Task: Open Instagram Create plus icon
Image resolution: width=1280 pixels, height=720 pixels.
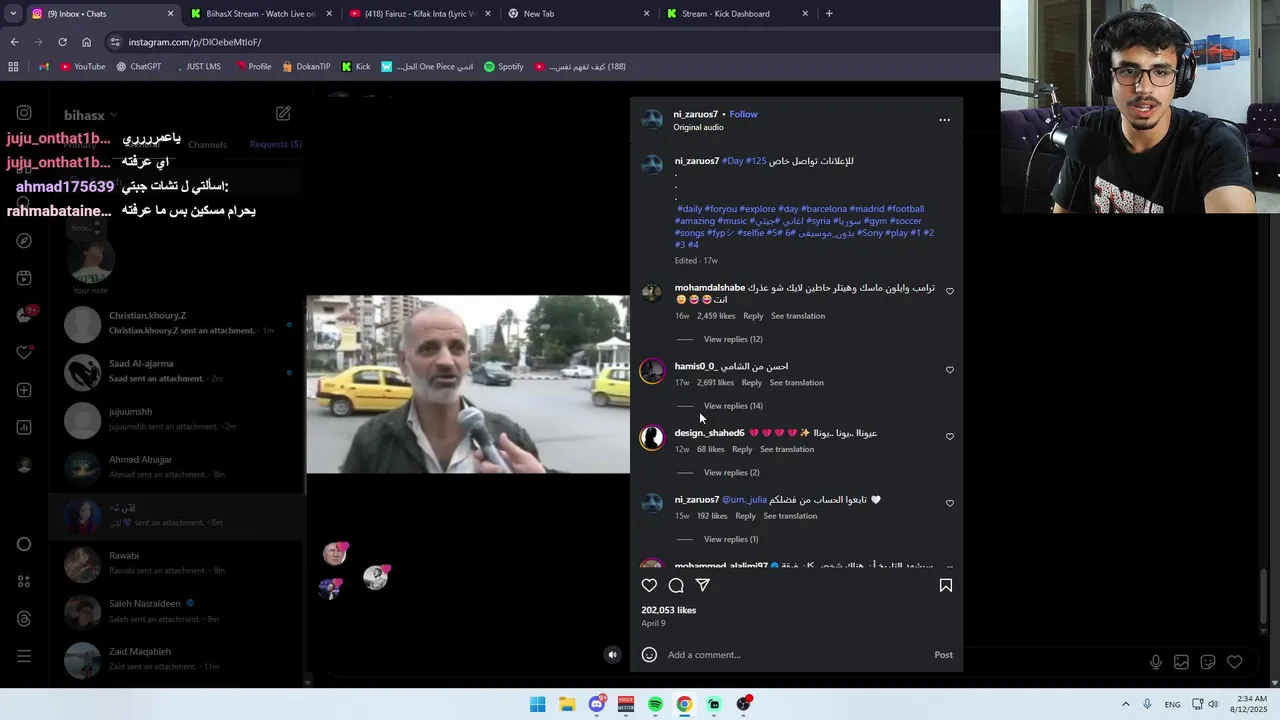Action: pyautogui.click(x=24, y=390)
